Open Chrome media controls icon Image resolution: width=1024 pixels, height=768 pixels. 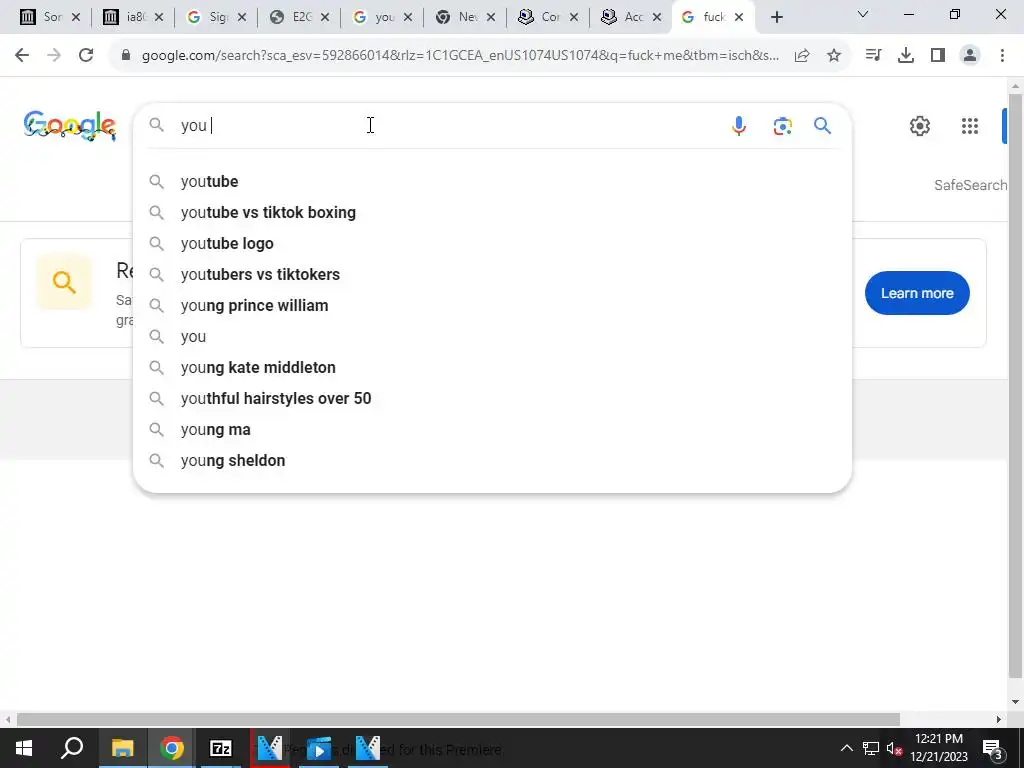pyautogui.click(x=873, y=56)
